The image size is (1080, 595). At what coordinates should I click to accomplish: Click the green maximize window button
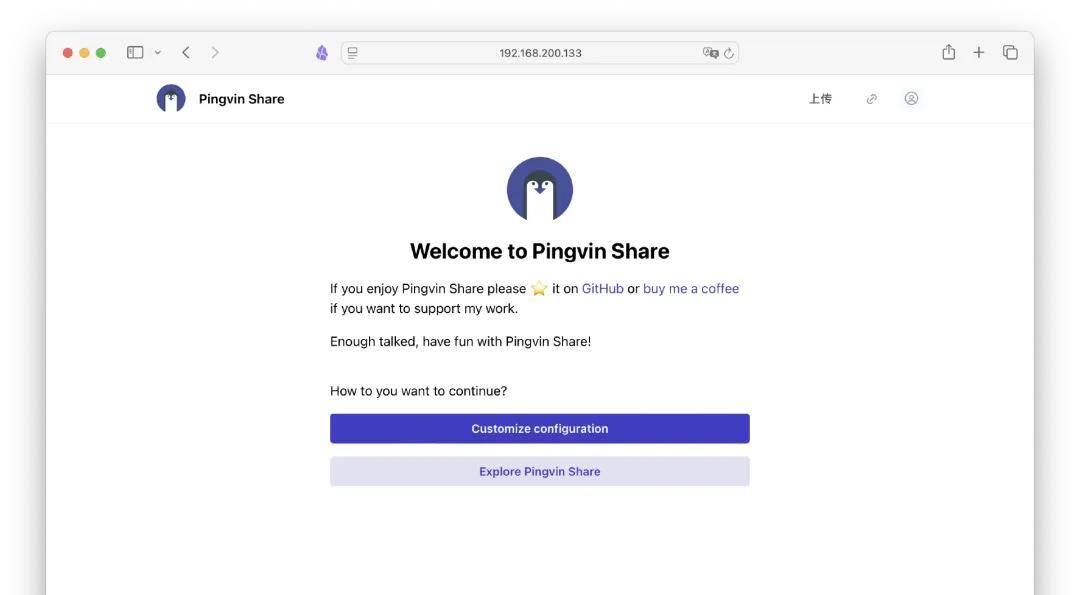[101, 53]
